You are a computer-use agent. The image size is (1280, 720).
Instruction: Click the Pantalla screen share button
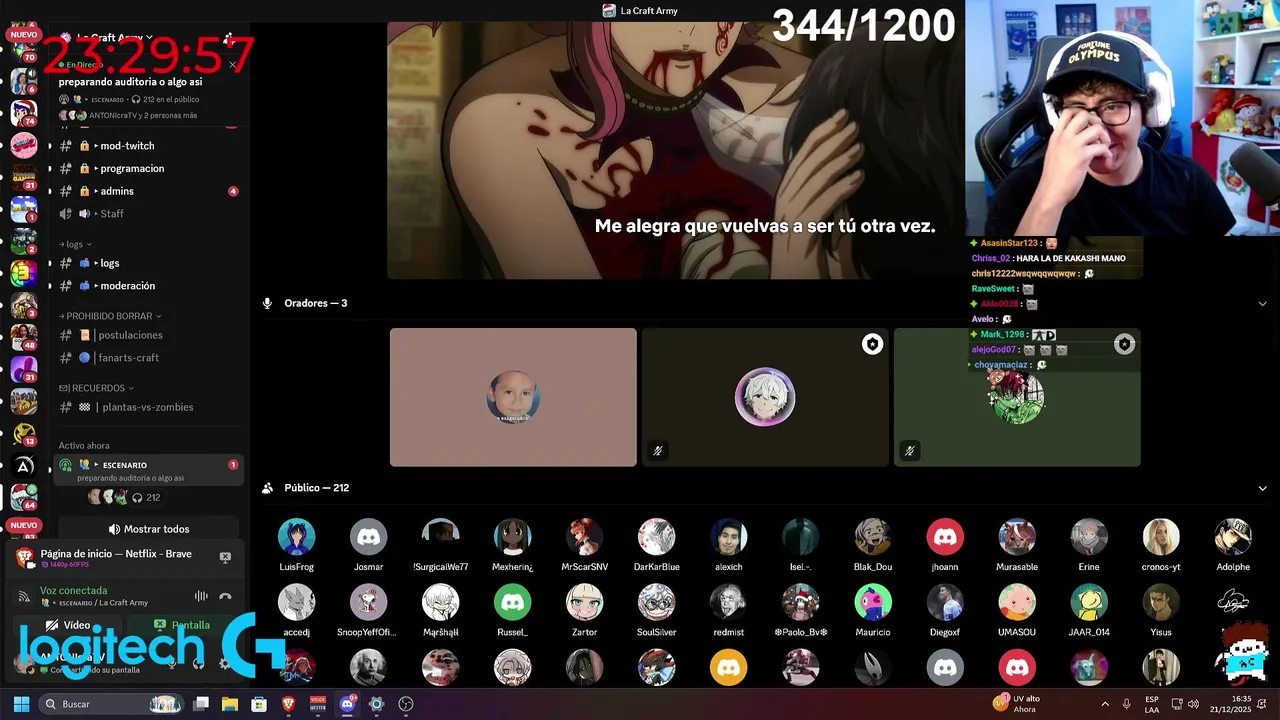pyautogui.click(x=182, y=625)
